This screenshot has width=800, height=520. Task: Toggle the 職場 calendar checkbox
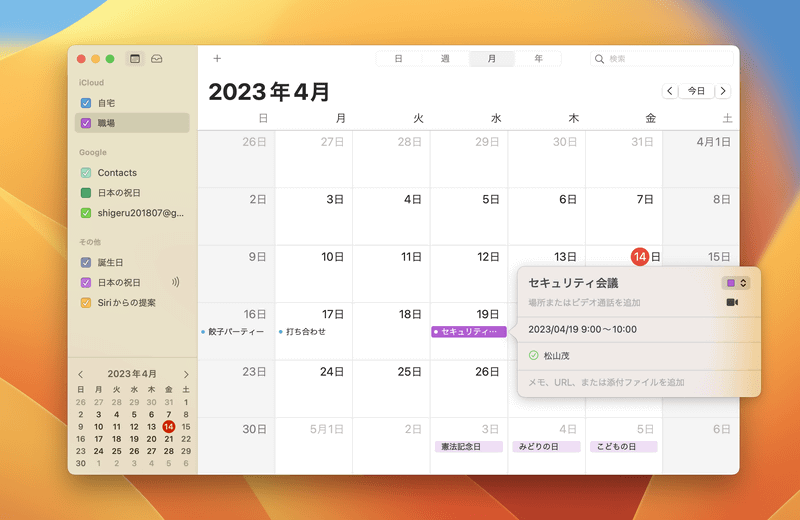point(86,123)
